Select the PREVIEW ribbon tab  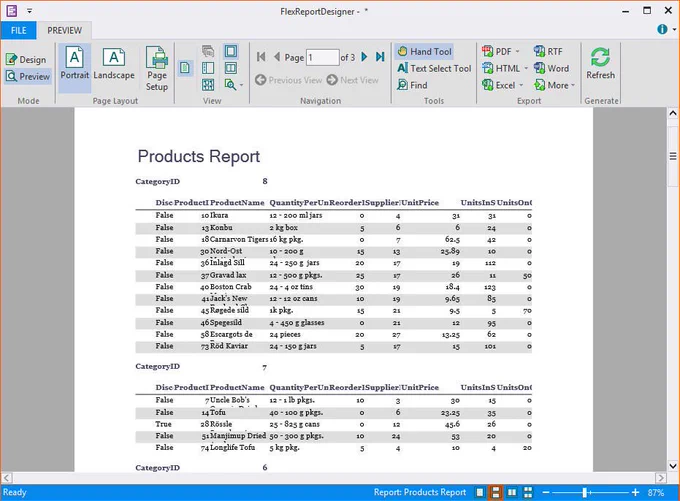point(65,30)
